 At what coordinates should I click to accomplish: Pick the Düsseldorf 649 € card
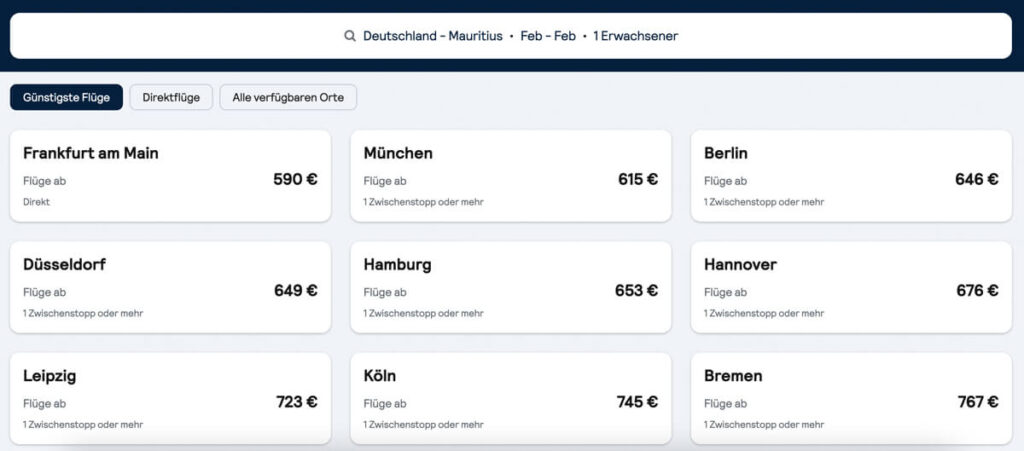point(170,287)
